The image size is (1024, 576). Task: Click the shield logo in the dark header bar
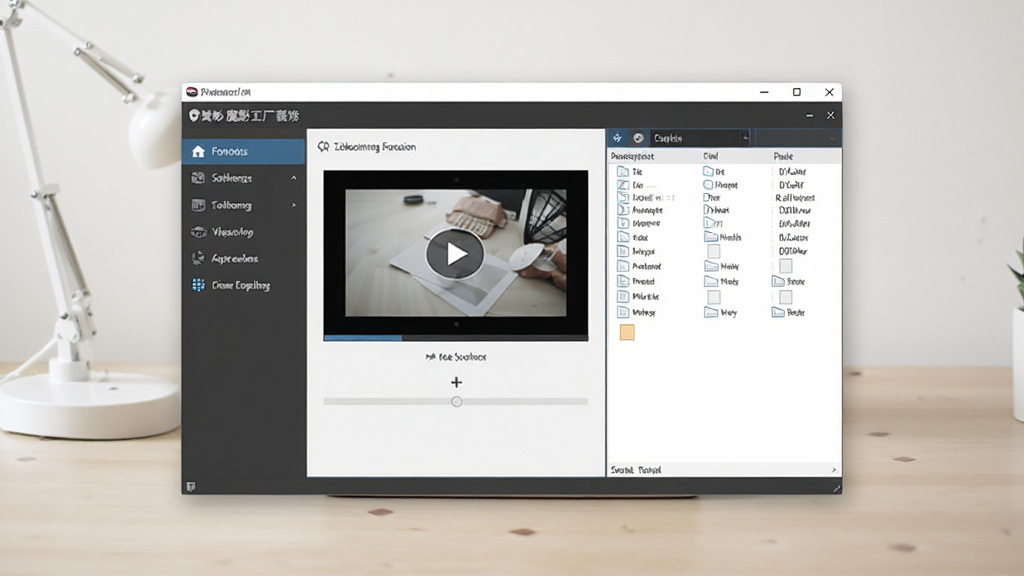pos(194,116)
